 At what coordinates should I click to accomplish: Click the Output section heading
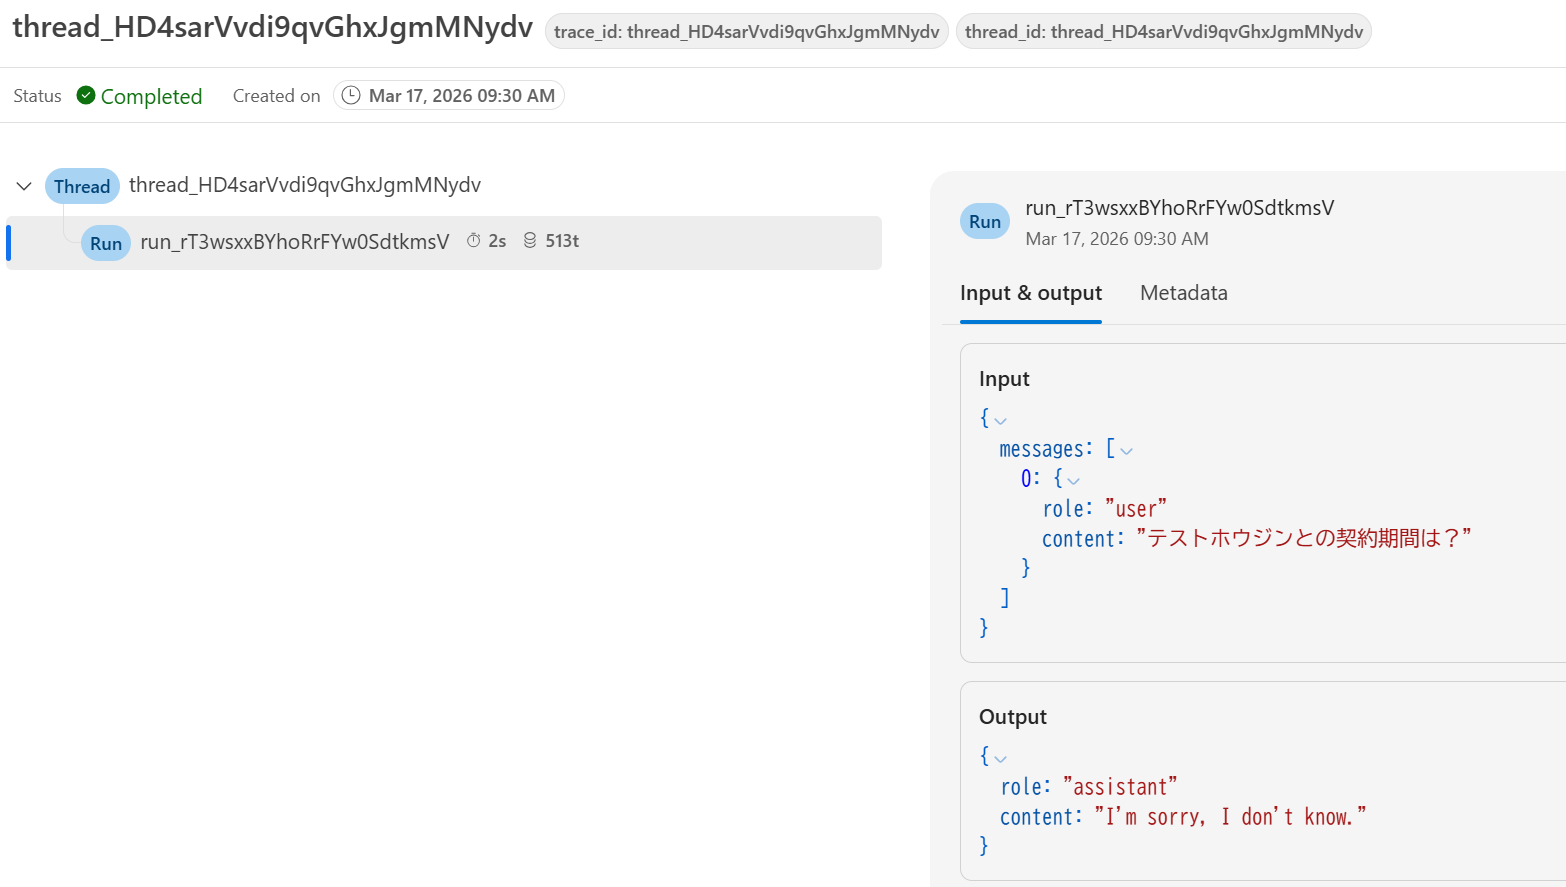(x=1013, y=717)
